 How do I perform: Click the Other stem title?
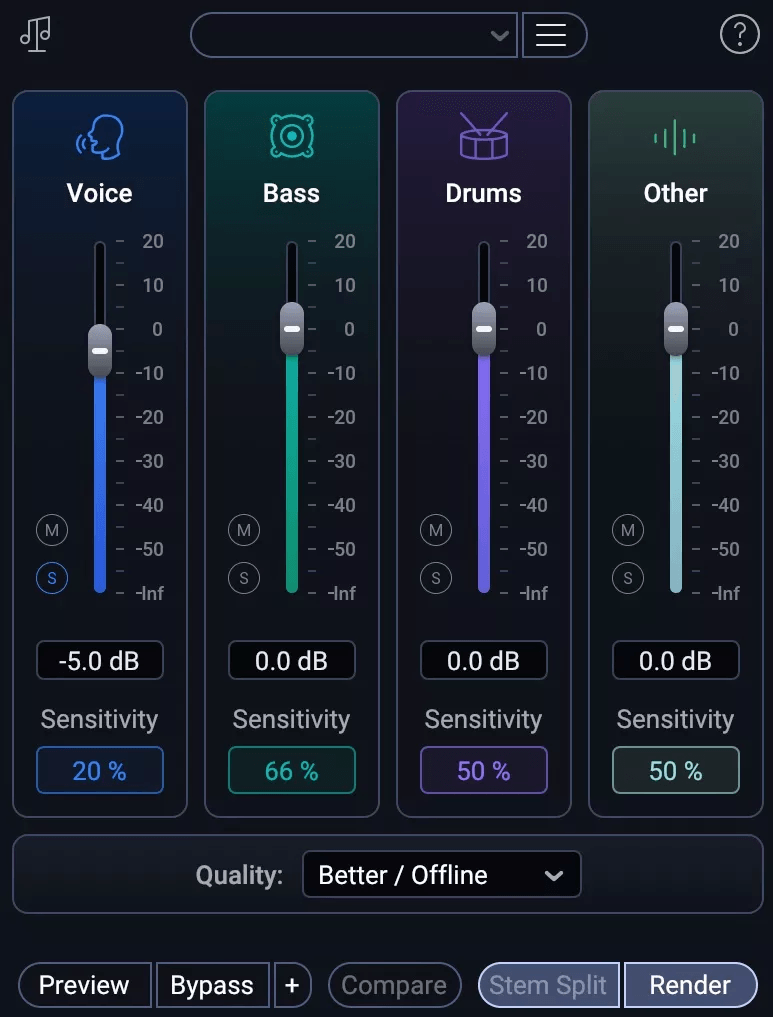(676, 193)
